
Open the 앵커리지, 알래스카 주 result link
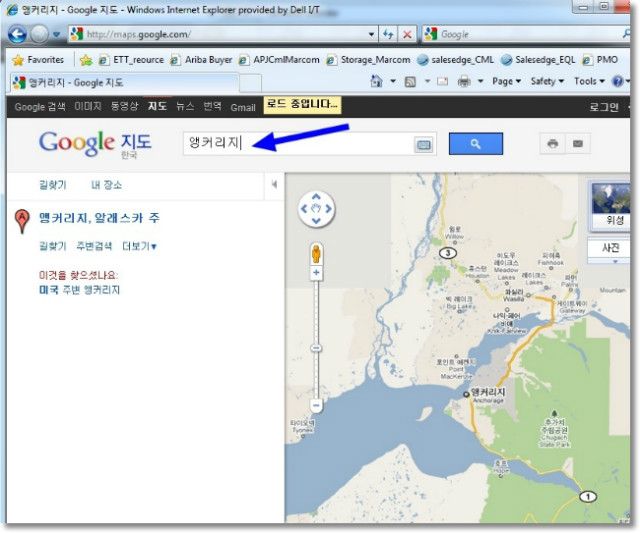(x=99, y=218)
